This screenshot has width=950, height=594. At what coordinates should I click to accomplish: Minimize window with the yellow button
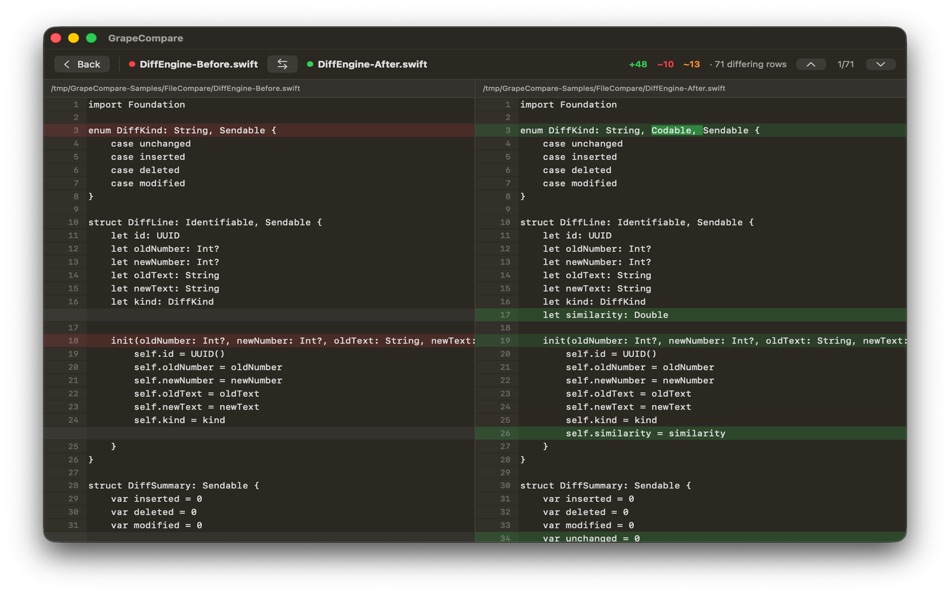(73, 38)
